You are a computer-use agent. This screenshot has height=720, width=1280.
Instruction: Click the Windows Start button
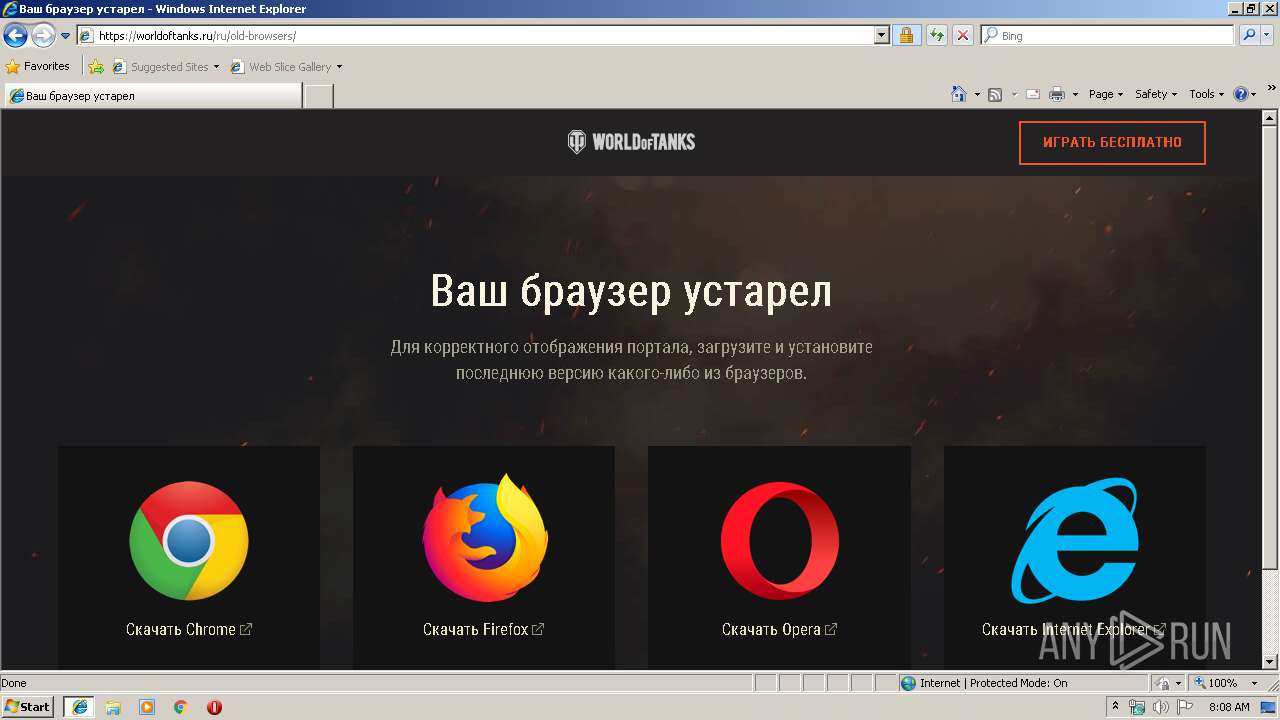(28, 707)
